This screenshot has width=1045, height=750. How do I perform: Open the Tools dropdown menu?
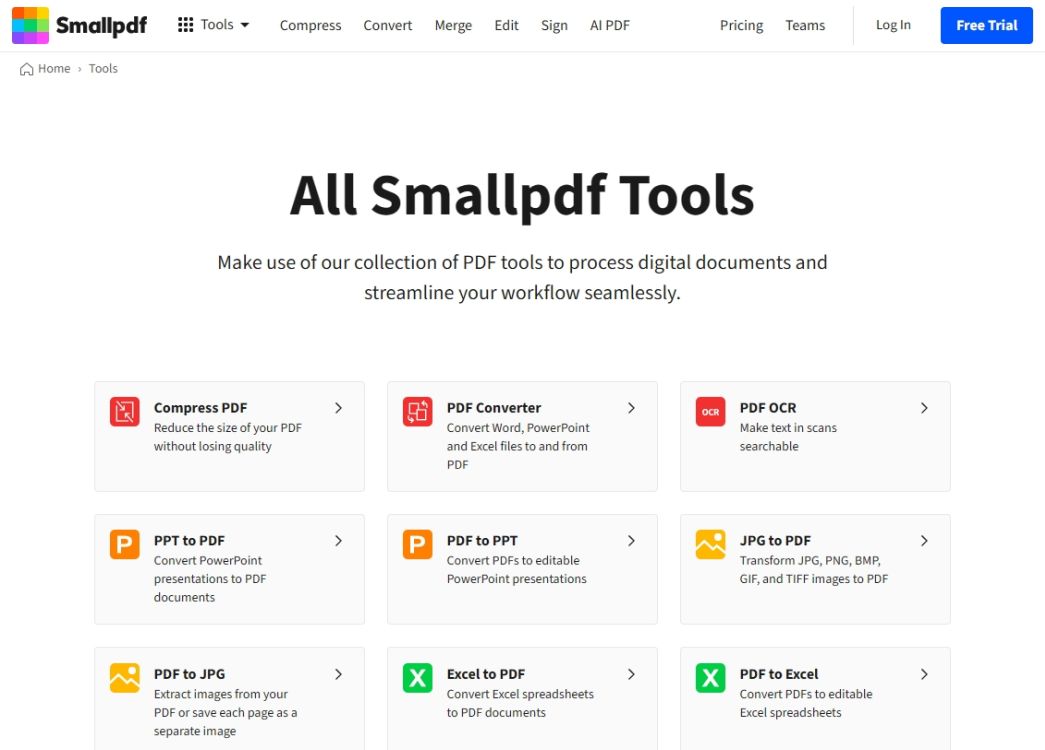216,24
